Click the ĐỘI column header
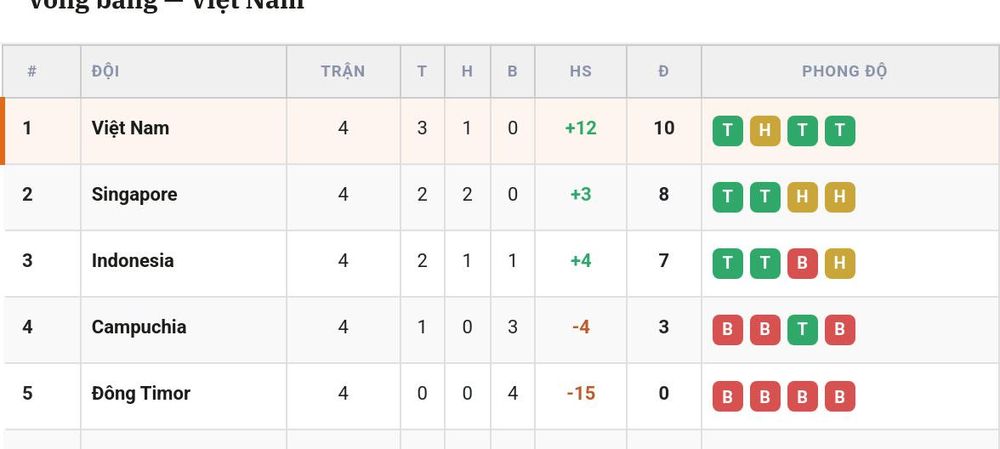Image resolution: width=1000 pixels, height=449 pixels. point(105,71)
